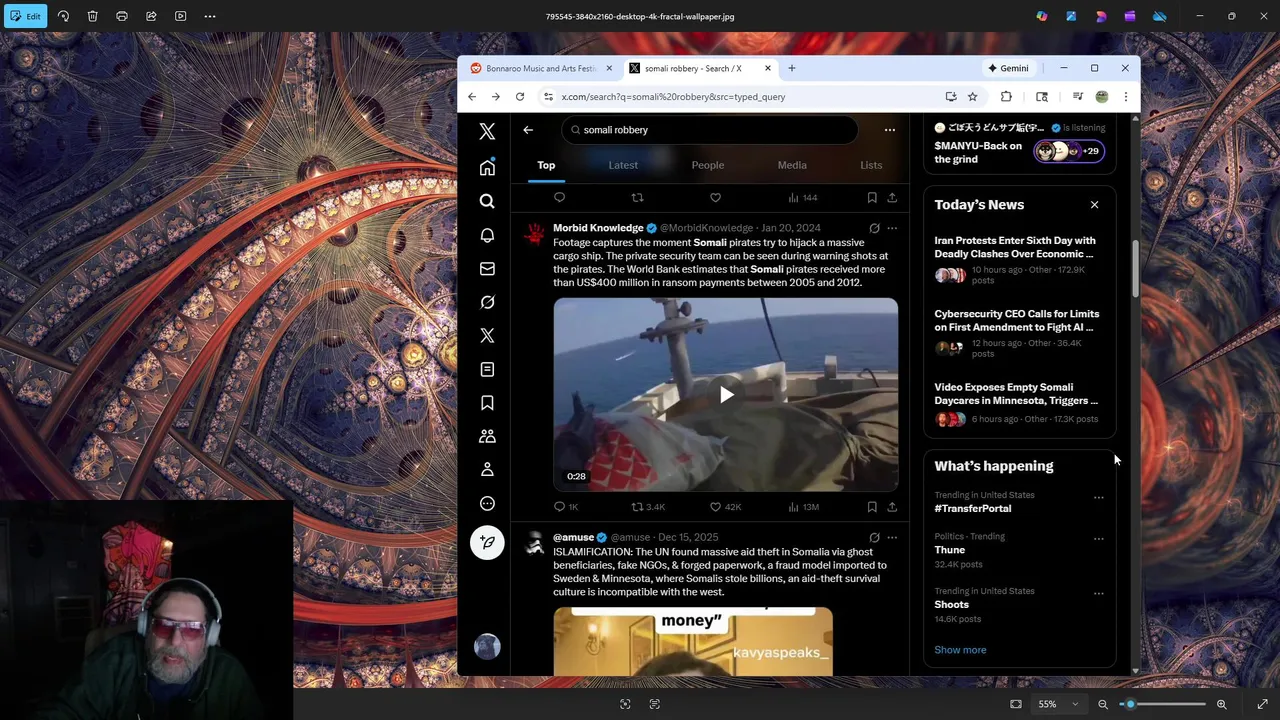The height and width of the screenshot is (720, 1280).
Task: Open X Bookmarks icon in sidebar
Action: point(487,402)
